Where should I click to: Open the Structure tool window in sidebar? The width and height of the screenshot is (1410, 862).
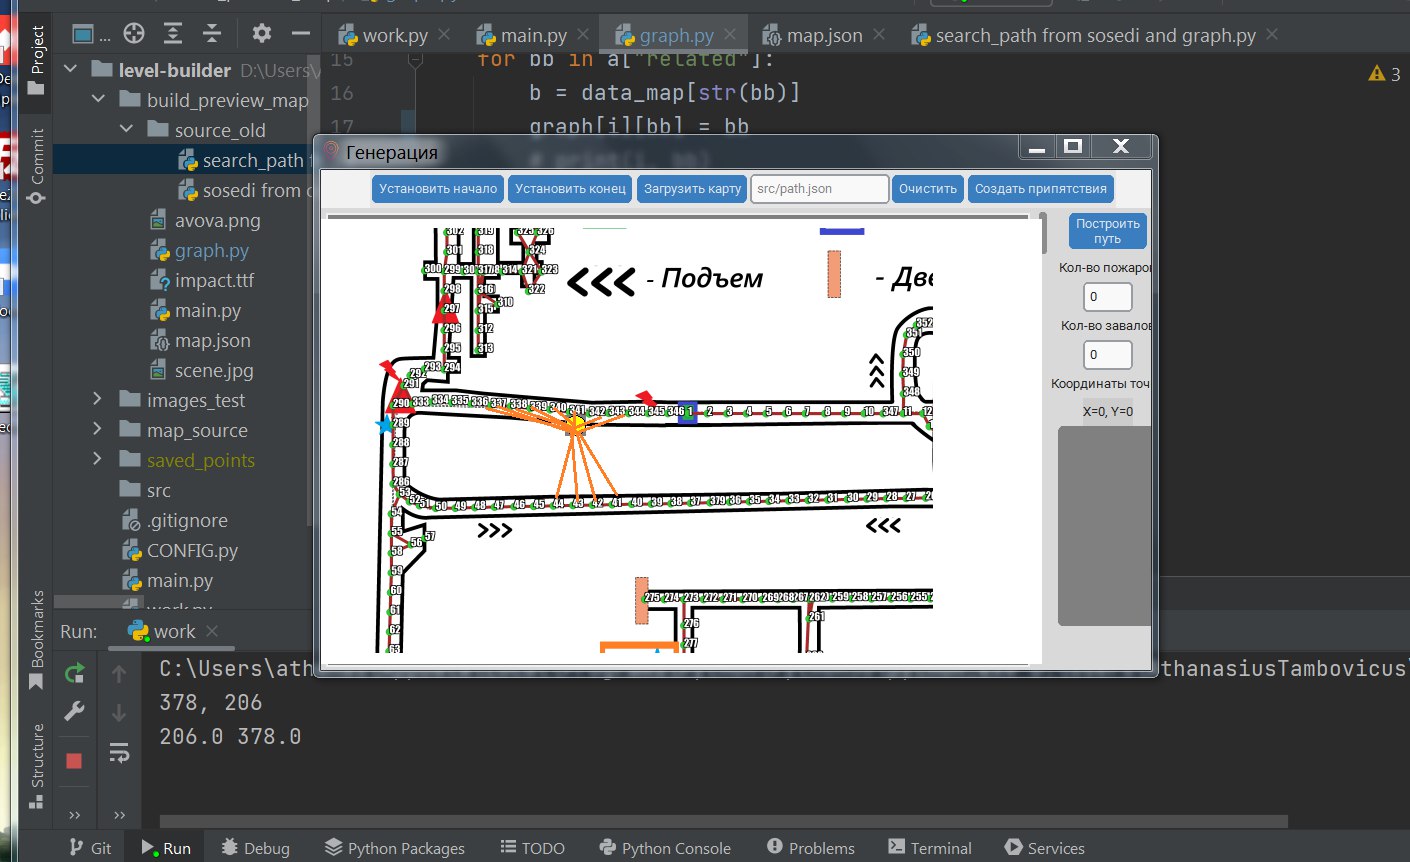[x=37, y=765]
